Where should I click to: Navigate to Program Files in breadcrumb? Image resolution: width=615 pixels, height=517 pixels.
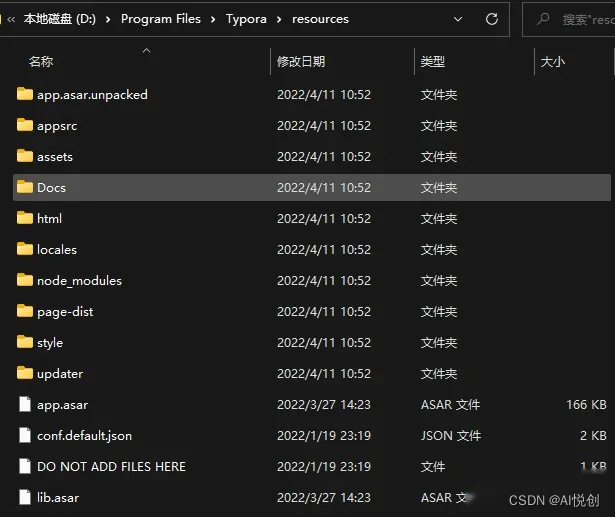pyautogui.click(x=161, y=19)
